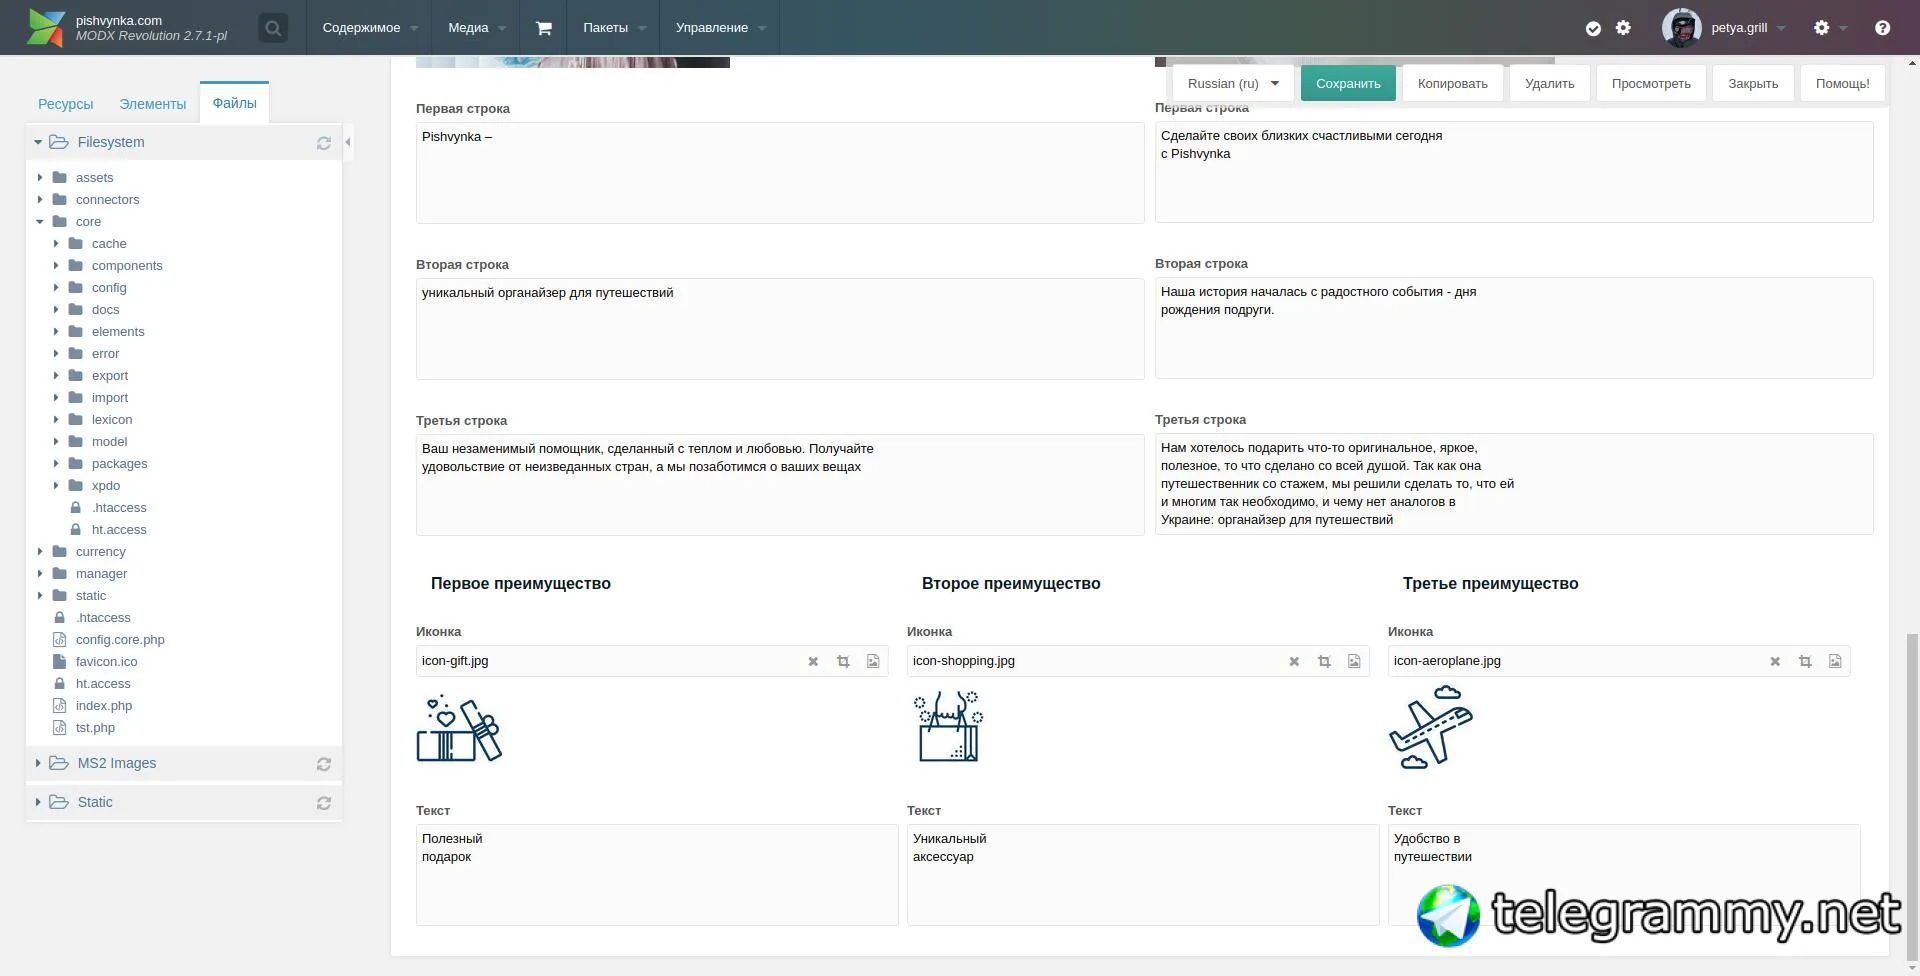Open the Содержимое menu

(x=369, y=28)
